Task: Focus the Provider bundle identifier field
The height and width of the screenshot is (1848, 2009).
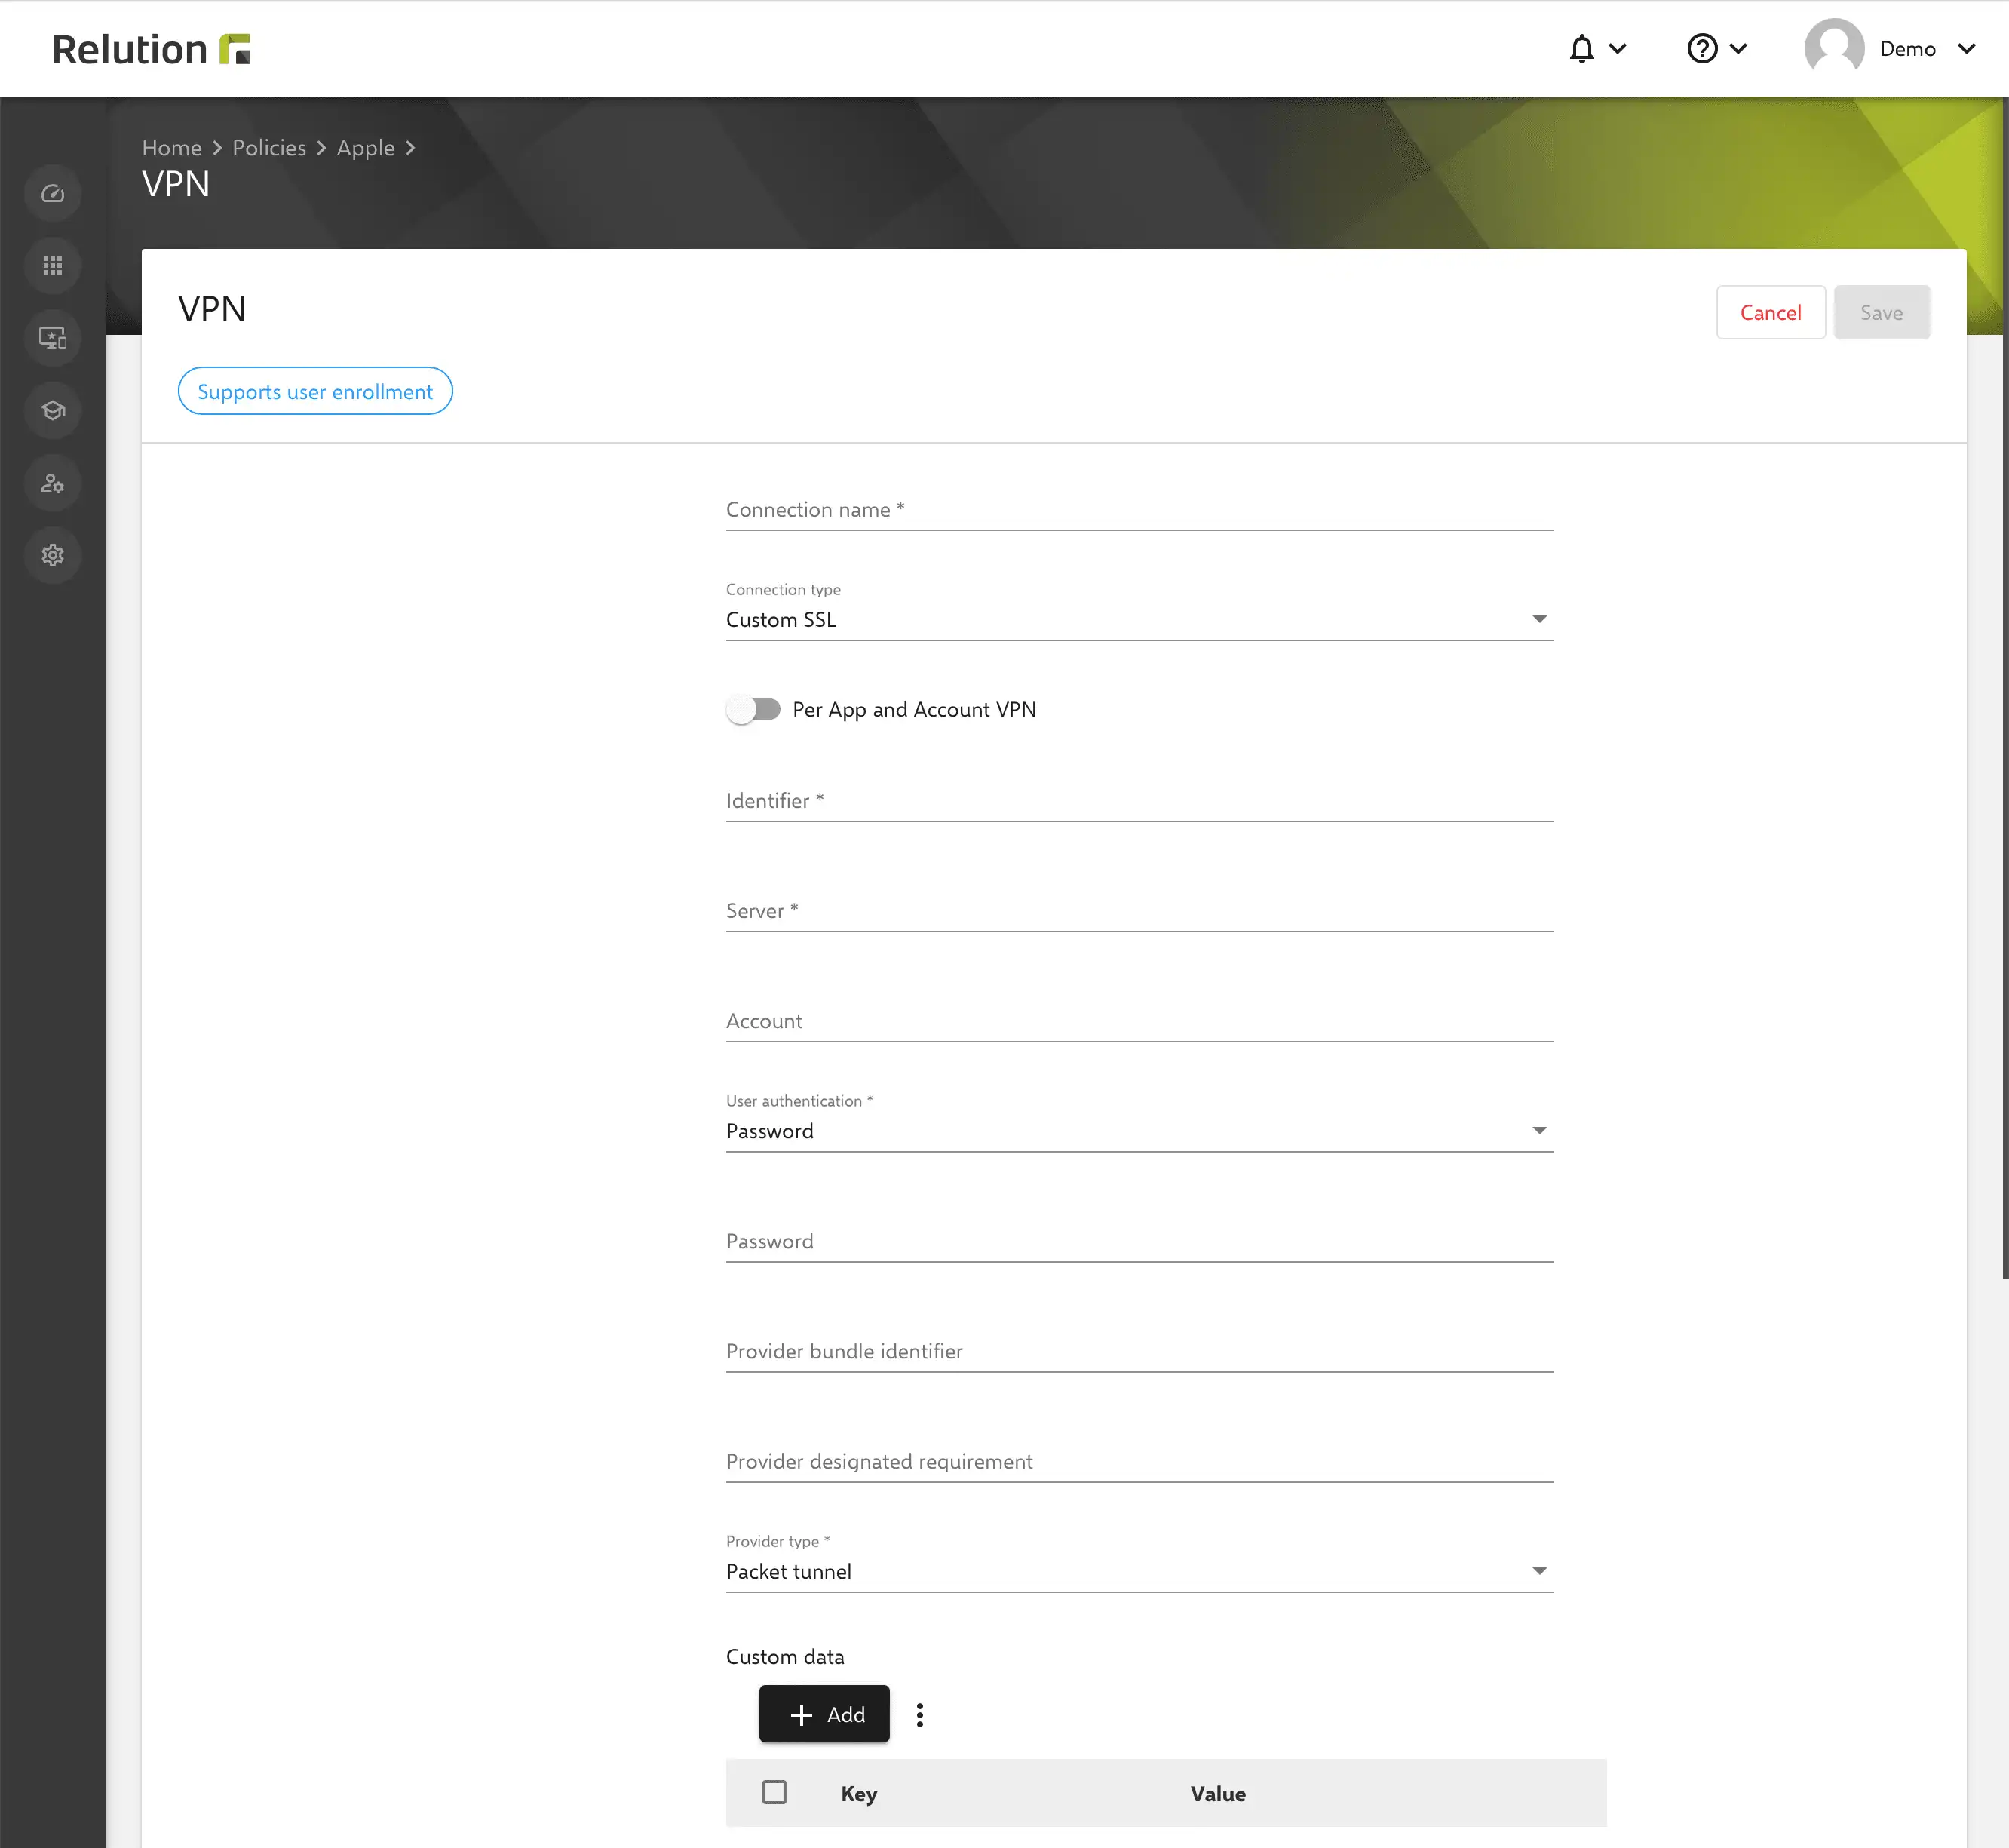Action: click(x=1139, y=1352)
